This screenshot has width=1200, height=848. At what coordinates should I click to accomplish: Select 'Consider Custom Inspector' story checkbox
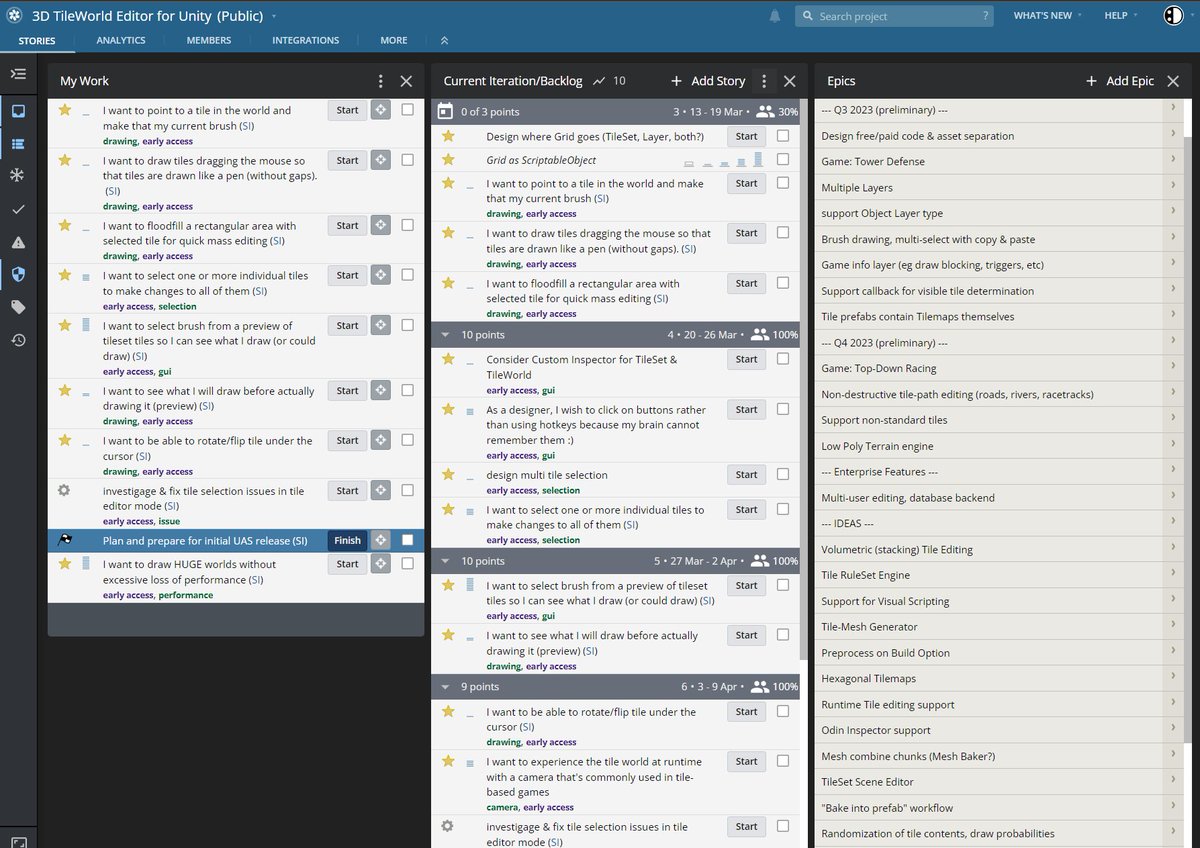(x=783, y=359)
